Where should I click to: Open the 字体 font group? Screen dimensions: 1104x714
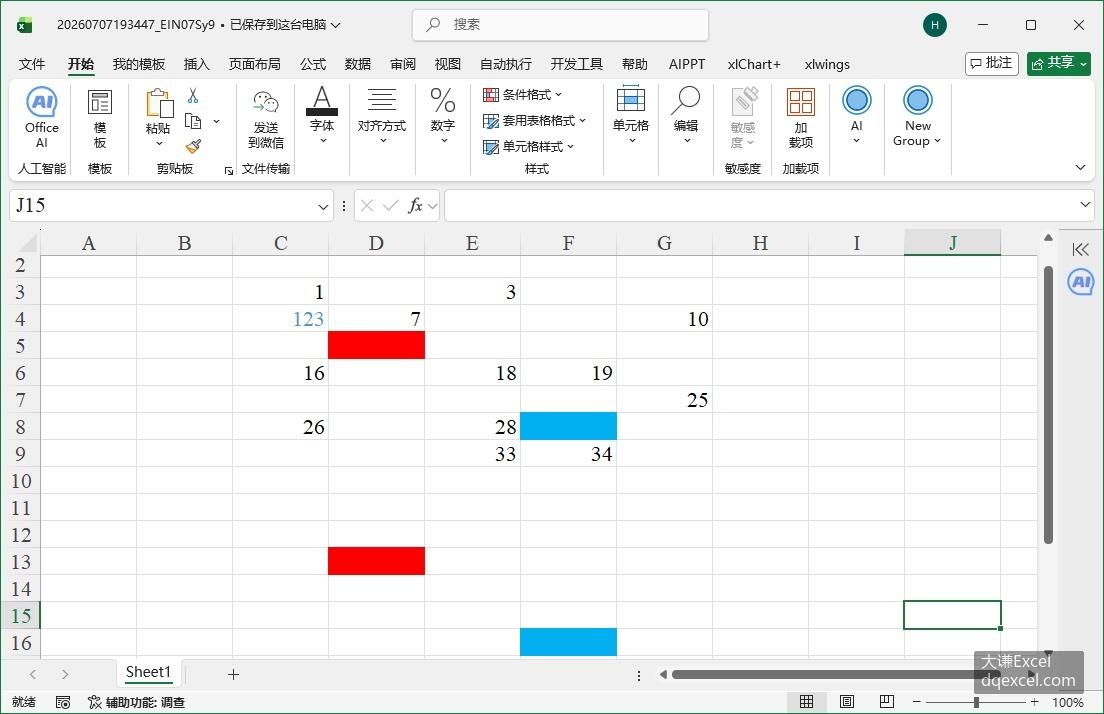click(322, 115)
